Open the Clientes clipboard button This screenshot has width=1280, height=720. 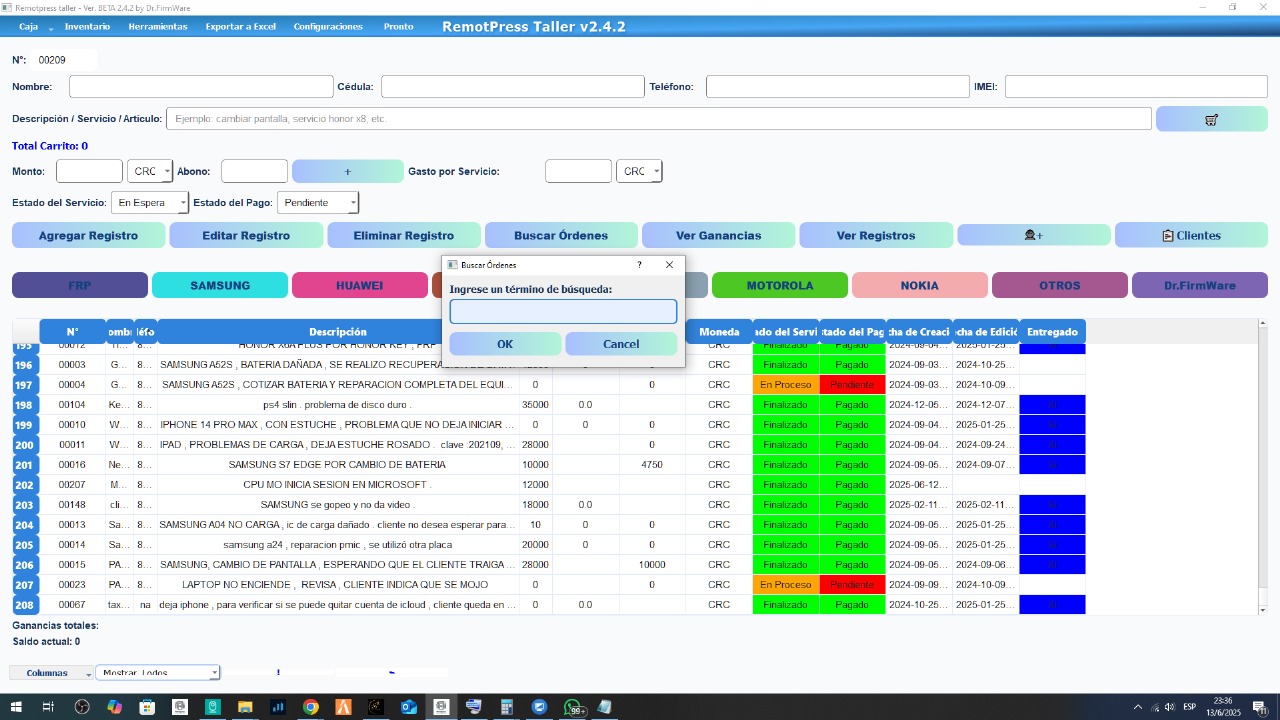(1190, 235)
